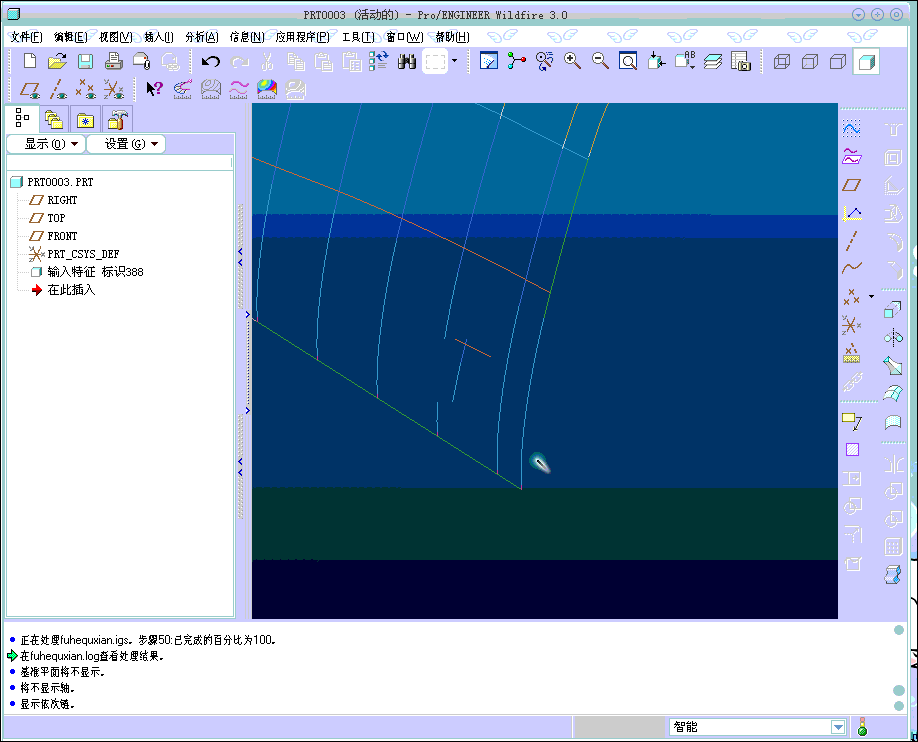Start the Sketch tool in right toolbar
Screen dimensions: 918x742
coord(852,129)
